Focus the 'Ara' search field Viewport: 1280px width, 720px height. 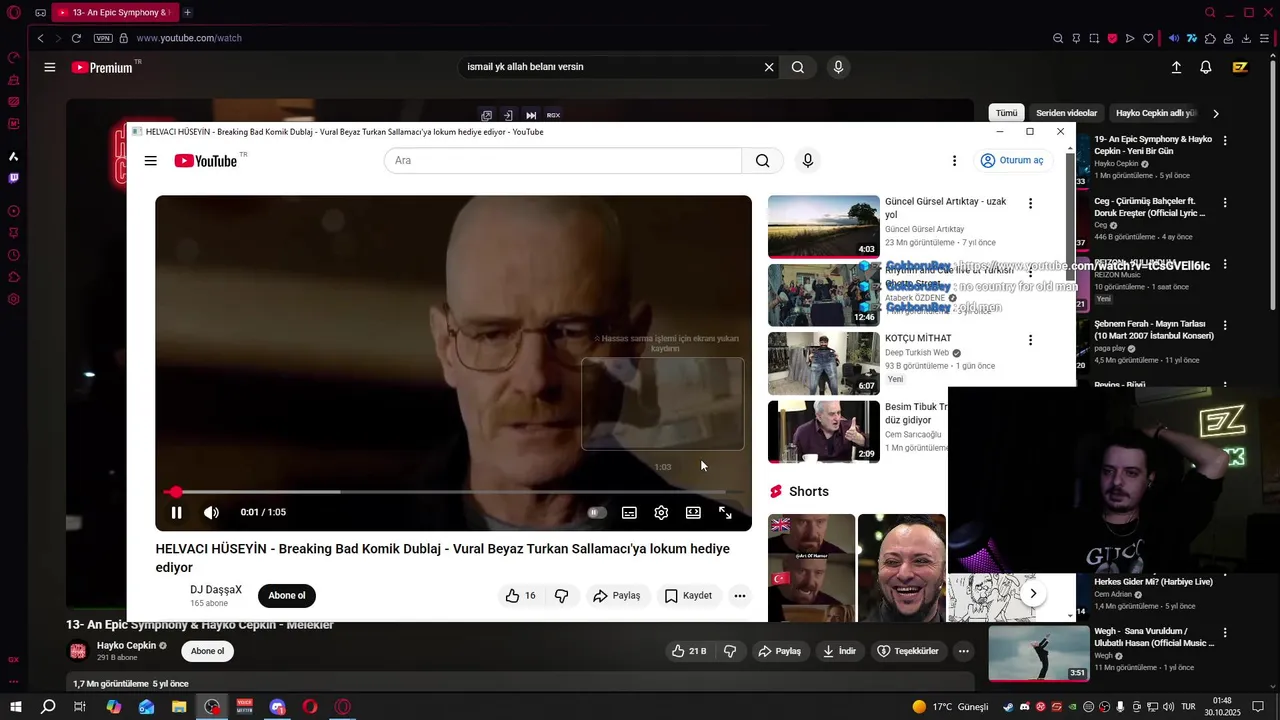point(563,161)
